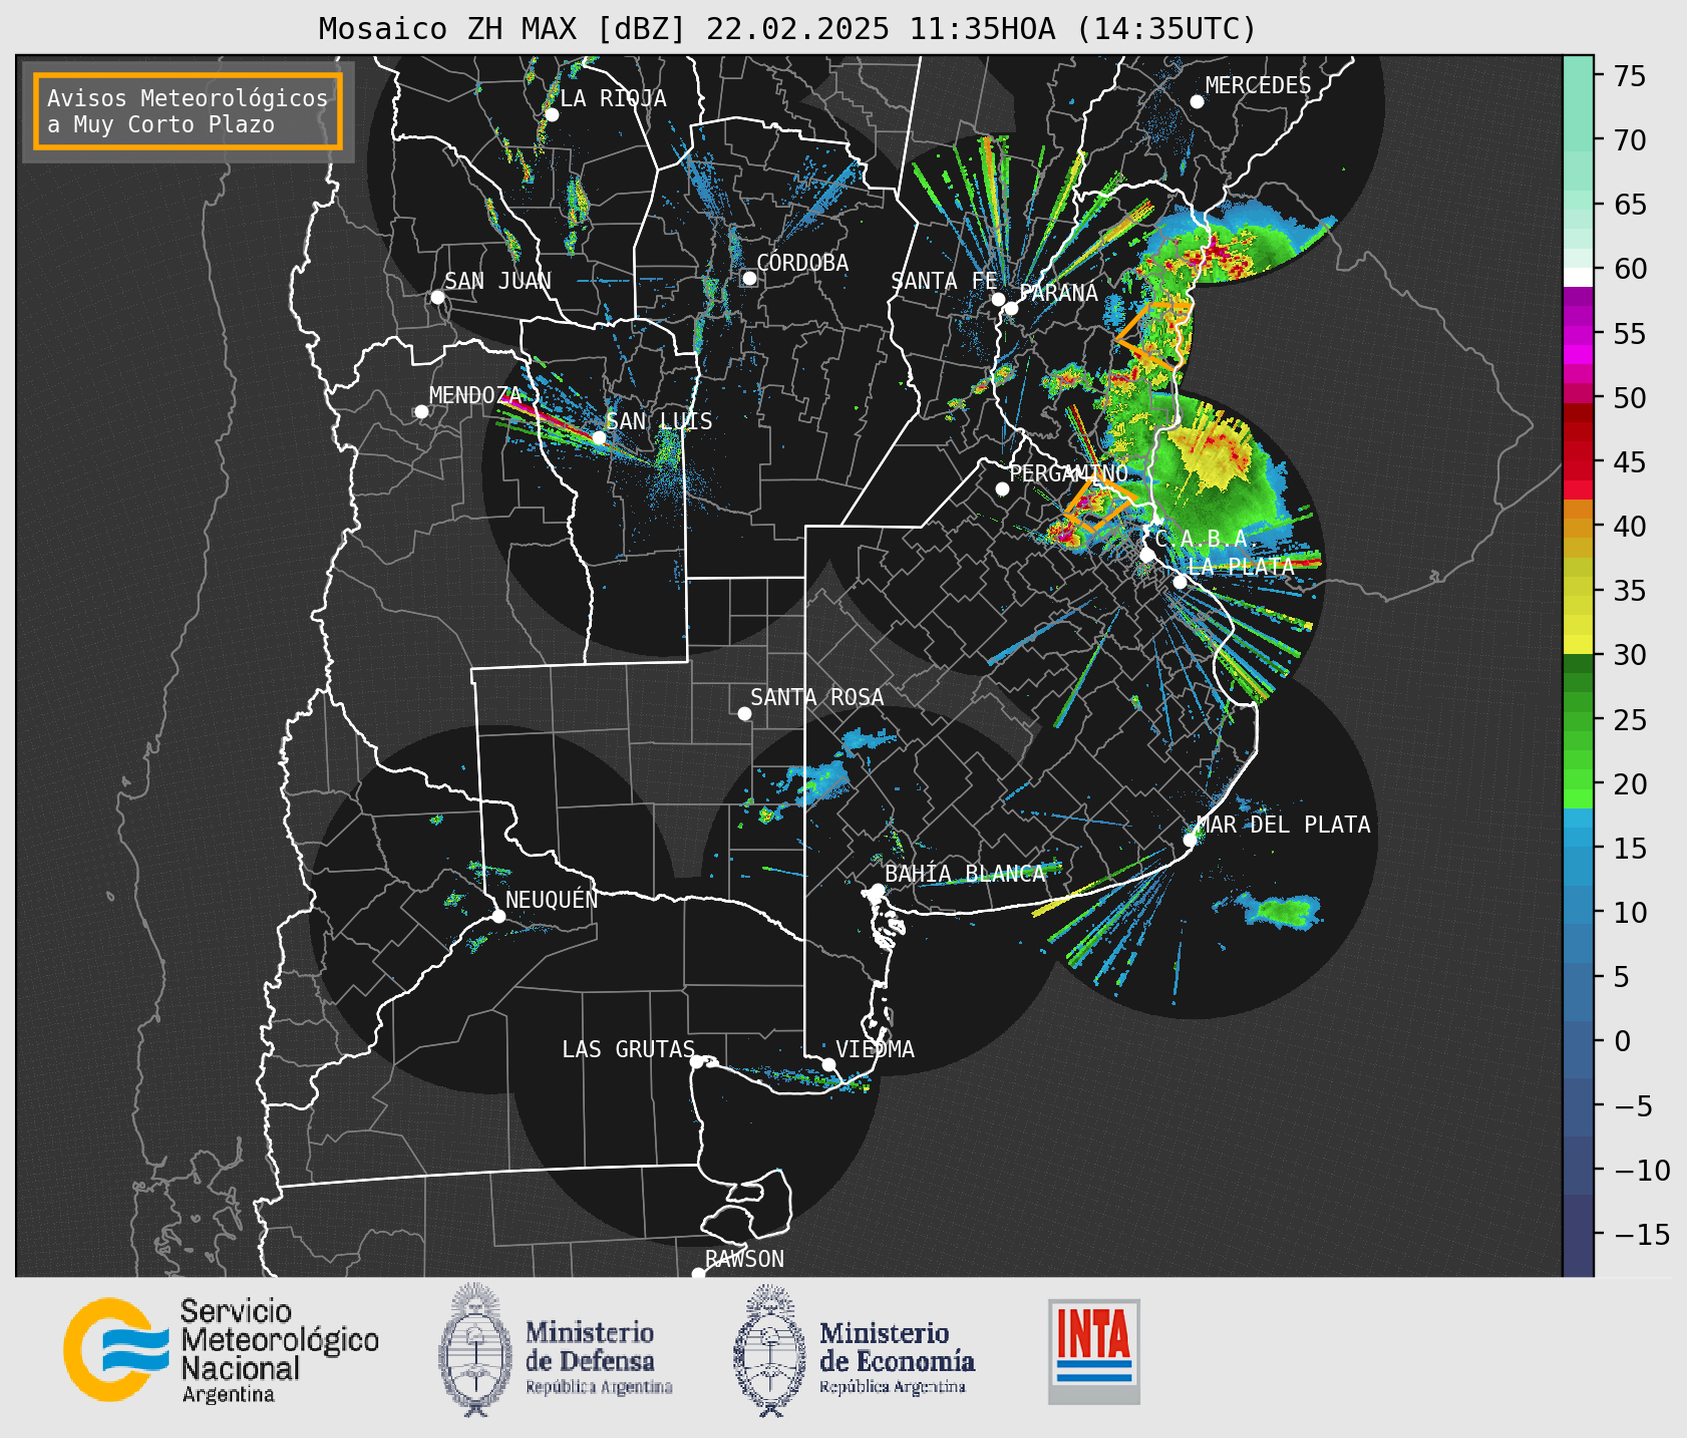Click the SANTA ROSA label text
Image resolution: width=1687 pixels, height=1438 pixels.
point(817,697)
